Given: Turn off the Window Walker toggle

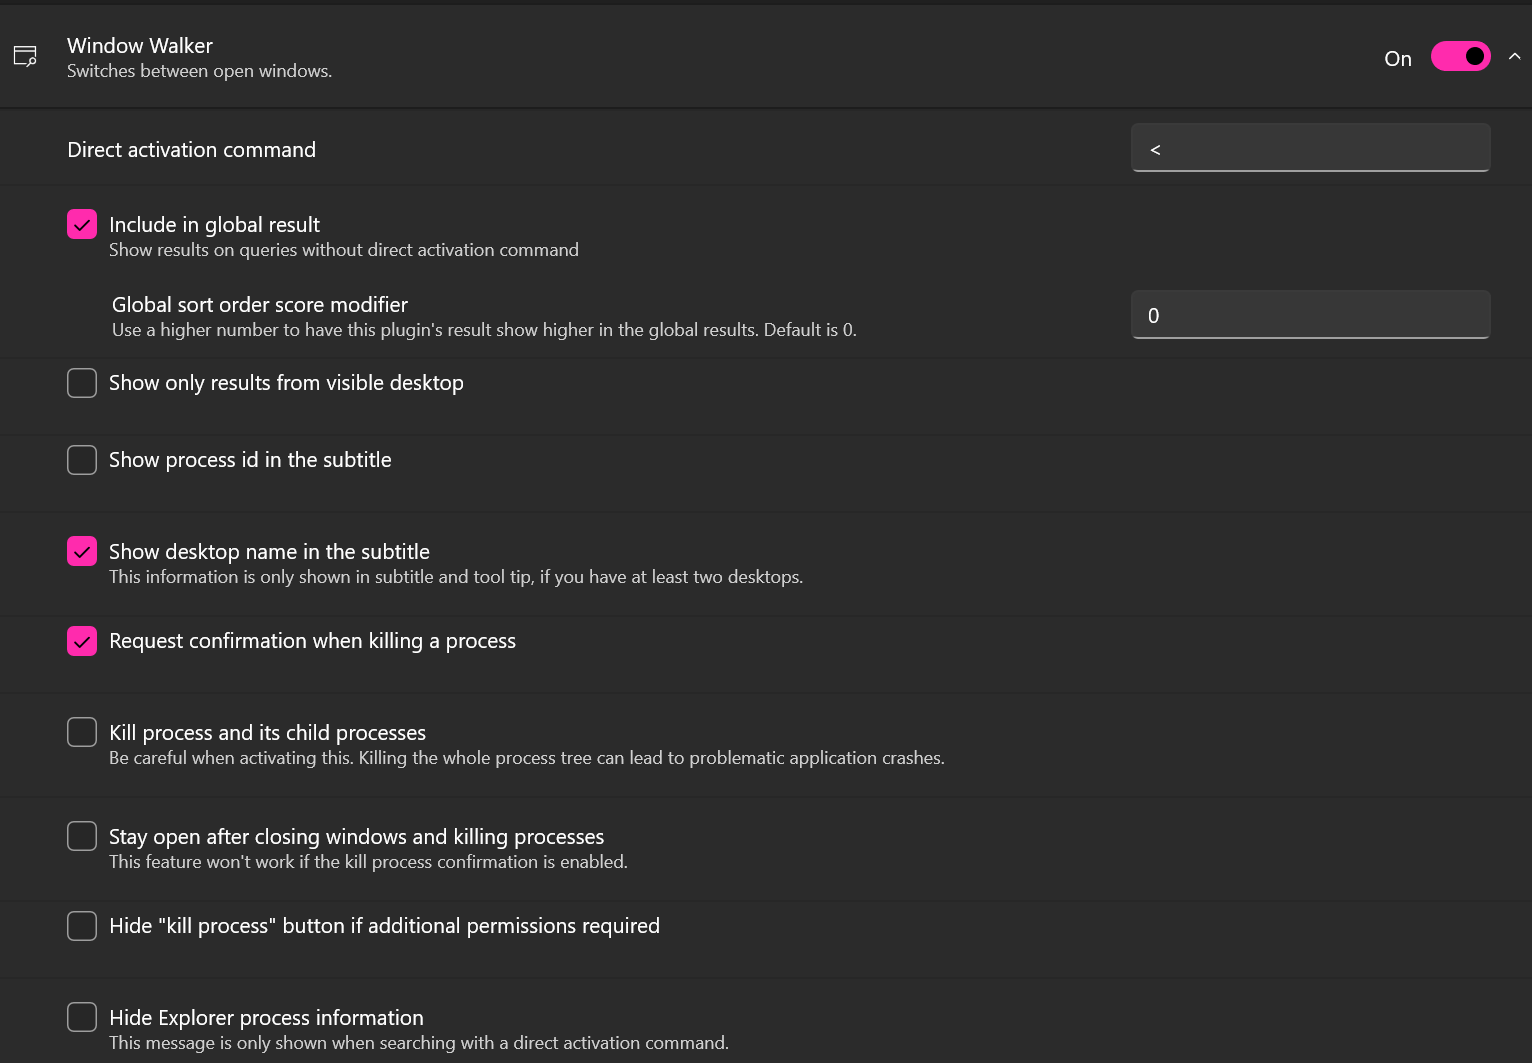Looking at the screenshot, I should coord(1460,57).
